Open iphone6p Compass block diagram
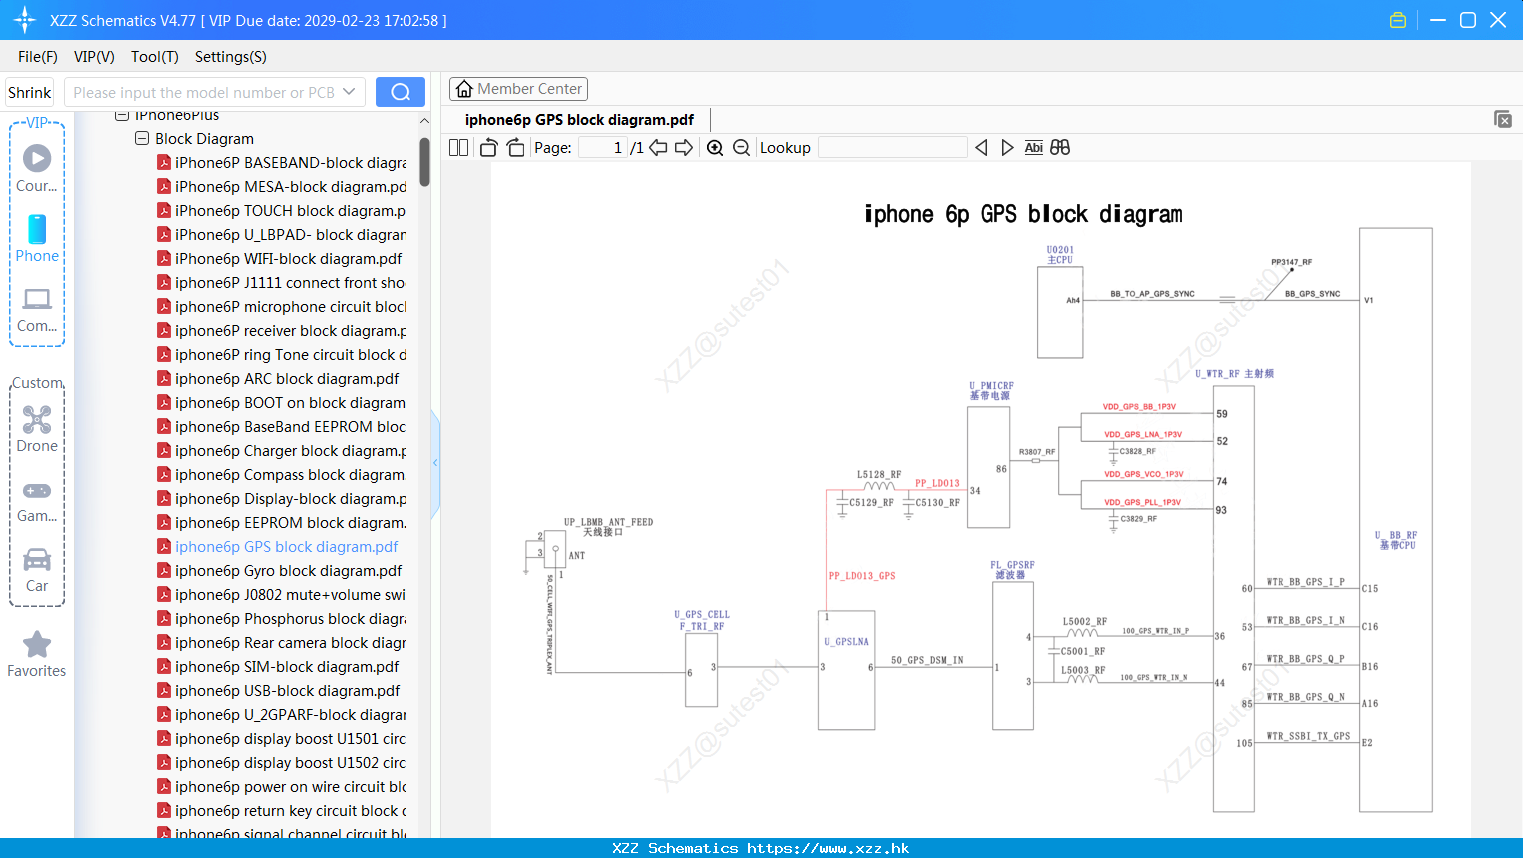This screenshot has width=1523, height=858. [281, 475]
